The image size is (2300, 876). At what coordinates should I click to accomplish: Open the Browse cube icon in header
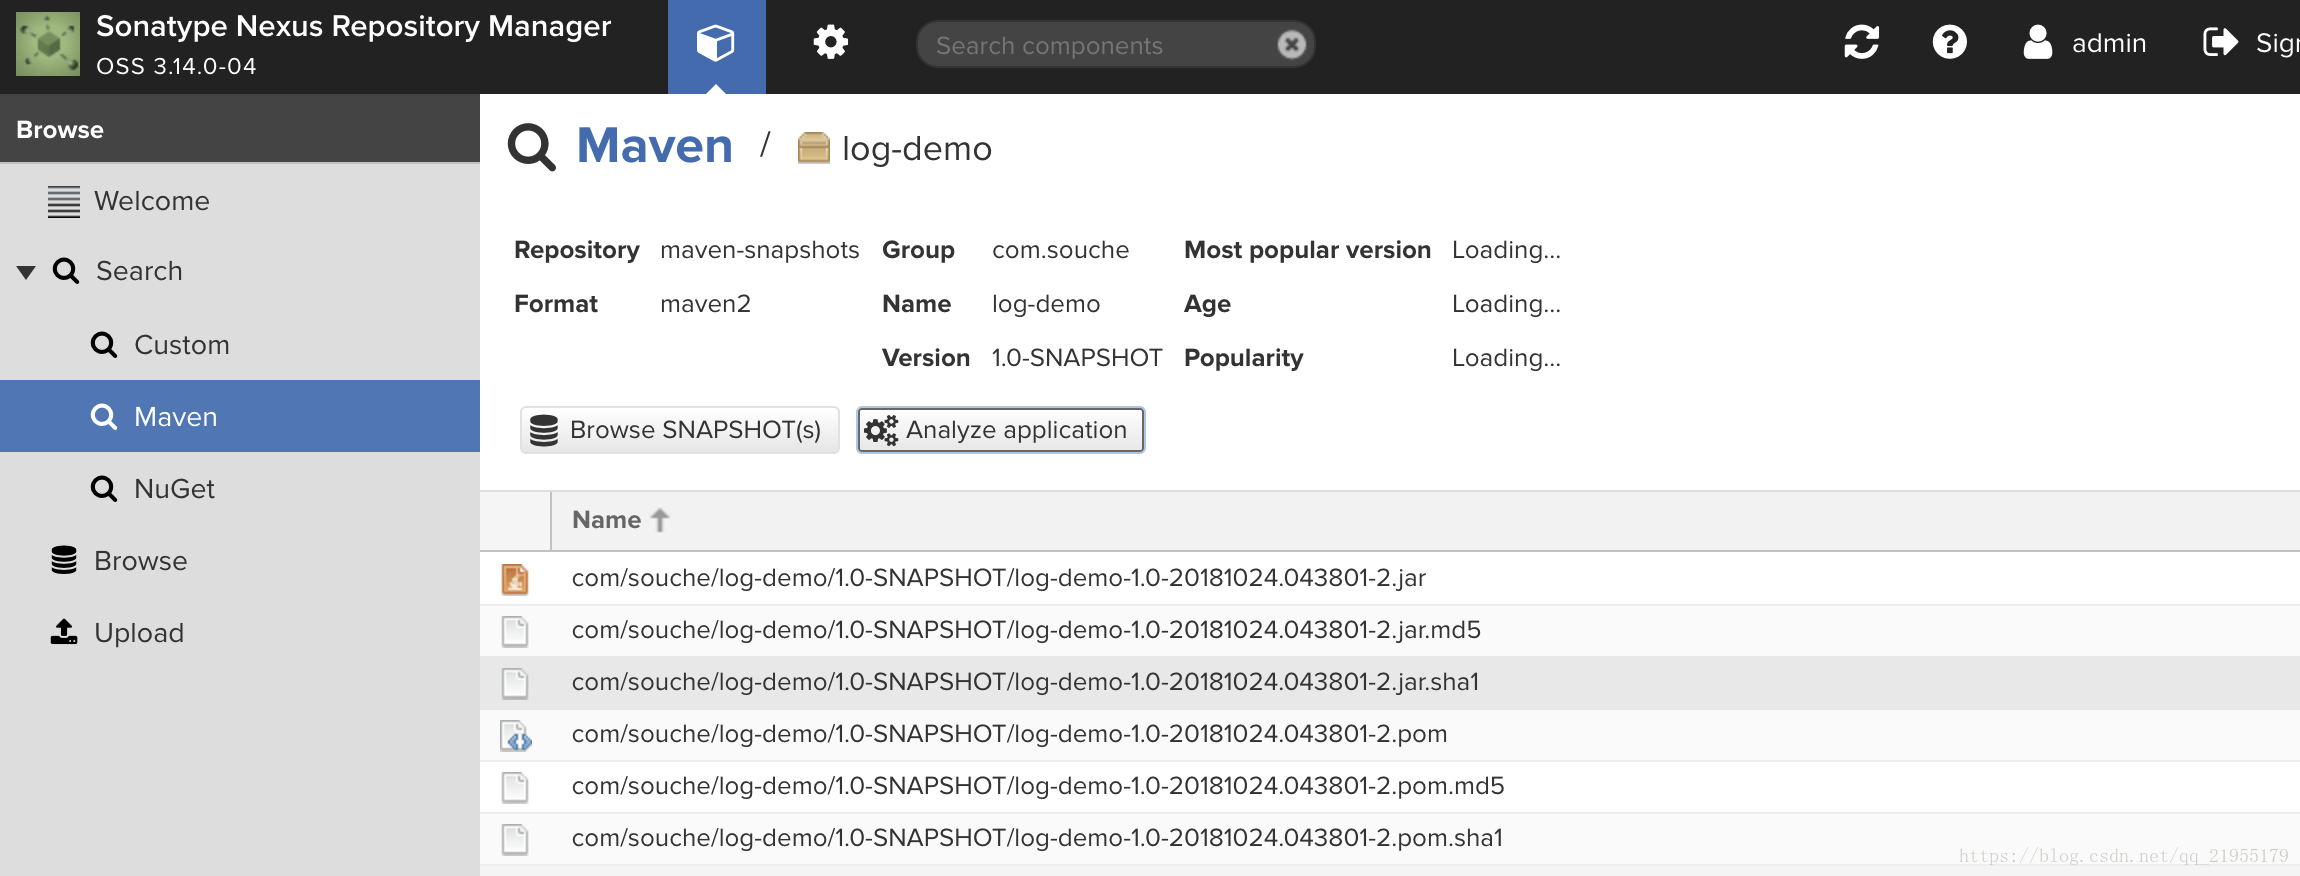click(x=716, y=43)
